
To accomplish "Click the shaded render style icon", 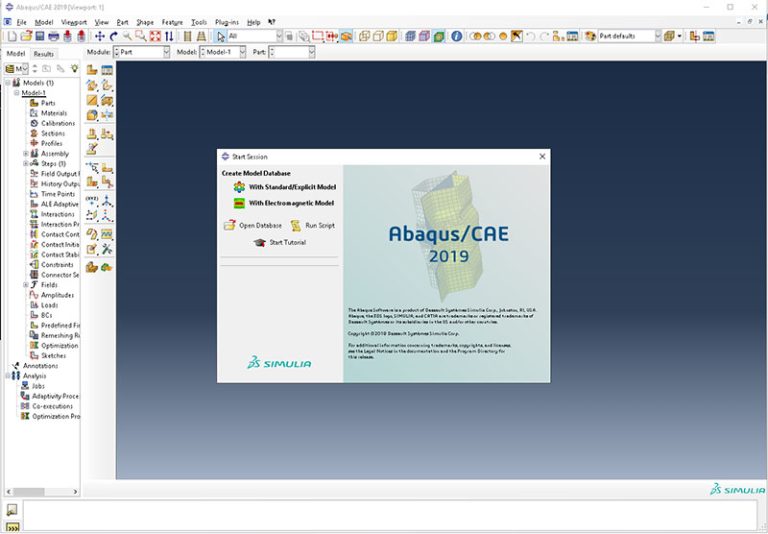I will [392, 36].
